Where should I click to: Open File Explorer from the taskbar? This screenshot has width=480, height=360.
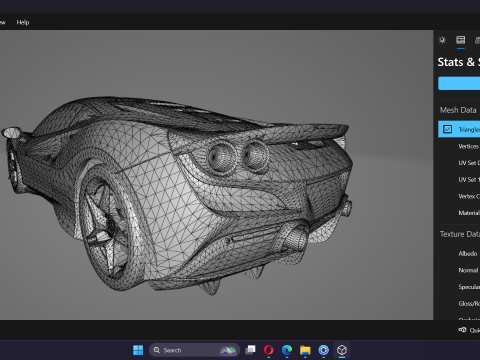click(x=305, y=350)
